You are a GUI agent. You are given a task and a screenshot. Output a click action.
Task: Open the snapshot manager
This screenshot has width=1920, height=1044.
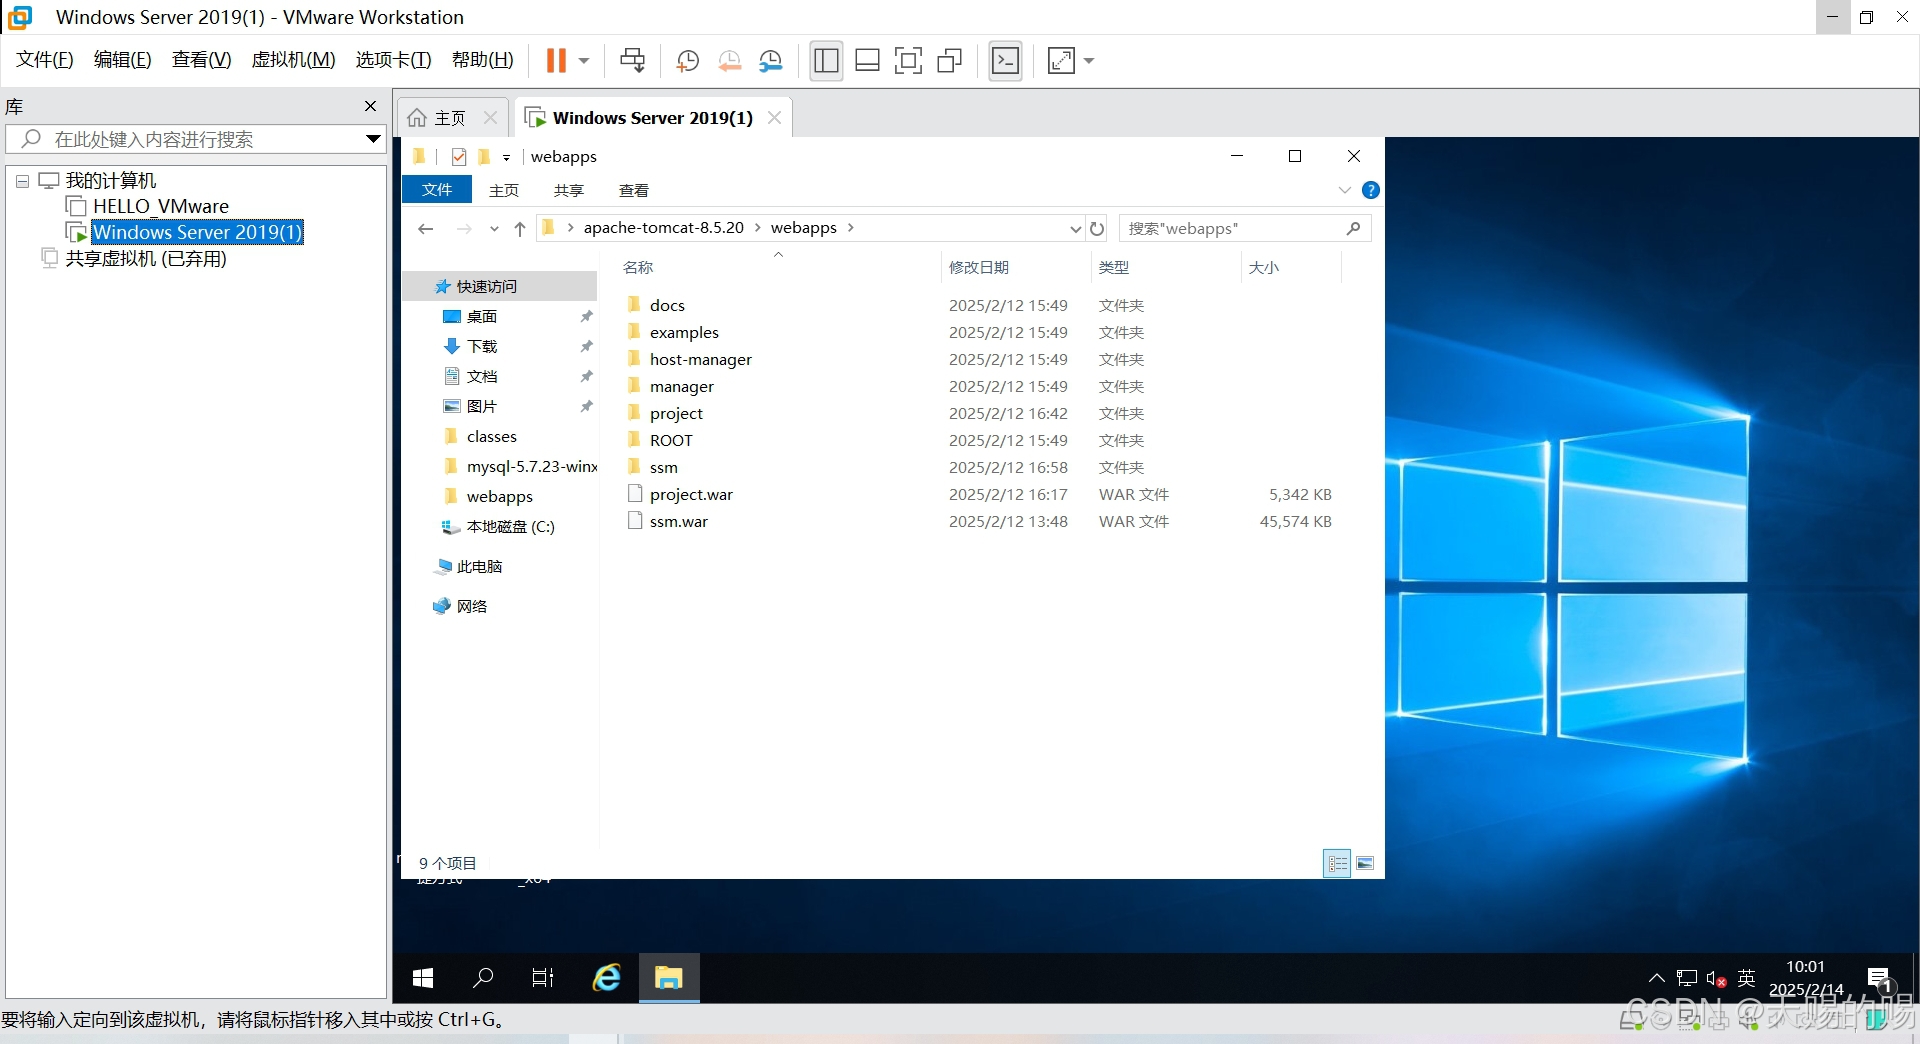point(770,60)
